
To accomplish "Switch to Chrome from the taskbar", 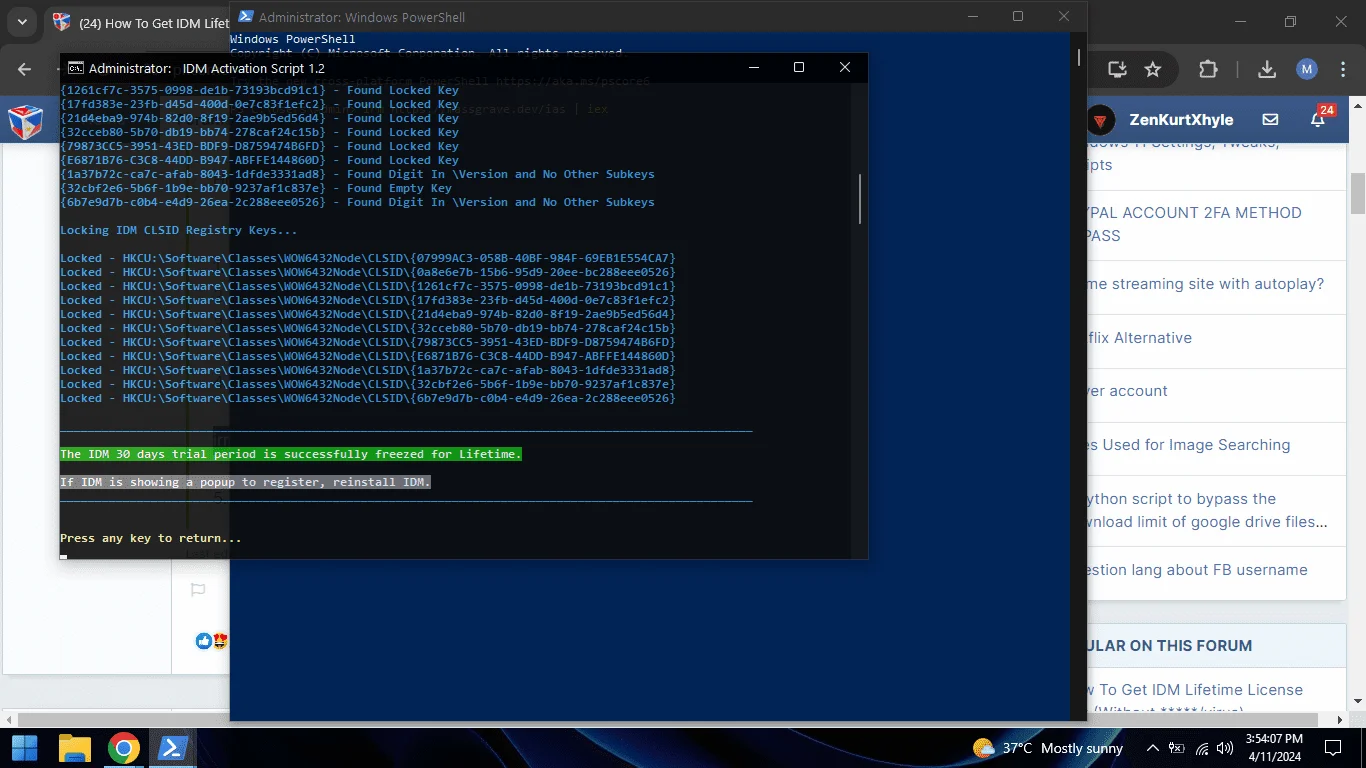I will pyautogui.click(x=124, y=748).
